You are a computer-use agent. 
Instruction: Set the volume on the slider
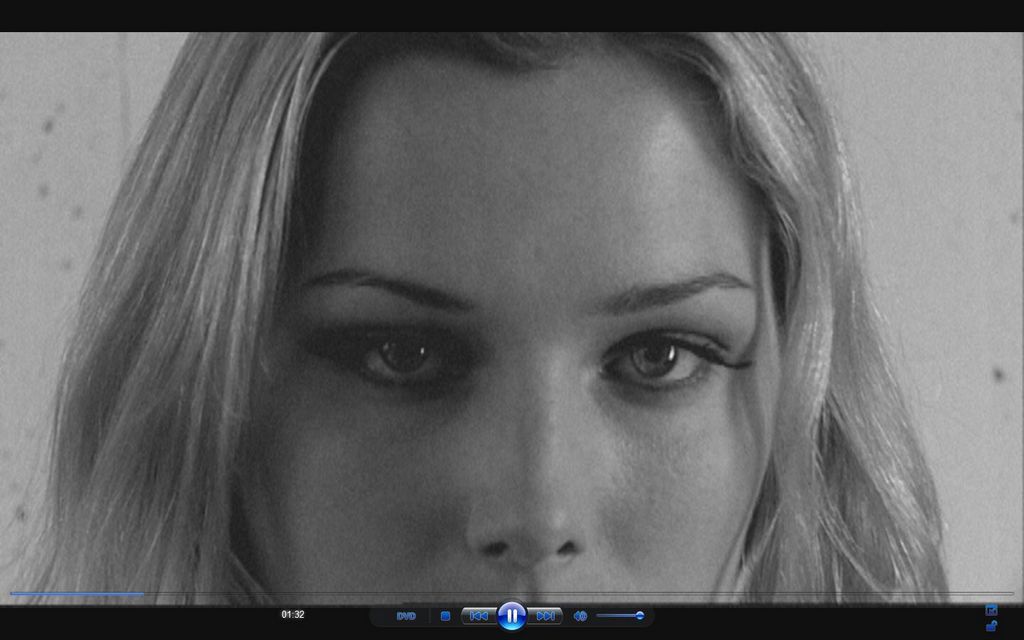pyautogui.click(x=620, y=615)
